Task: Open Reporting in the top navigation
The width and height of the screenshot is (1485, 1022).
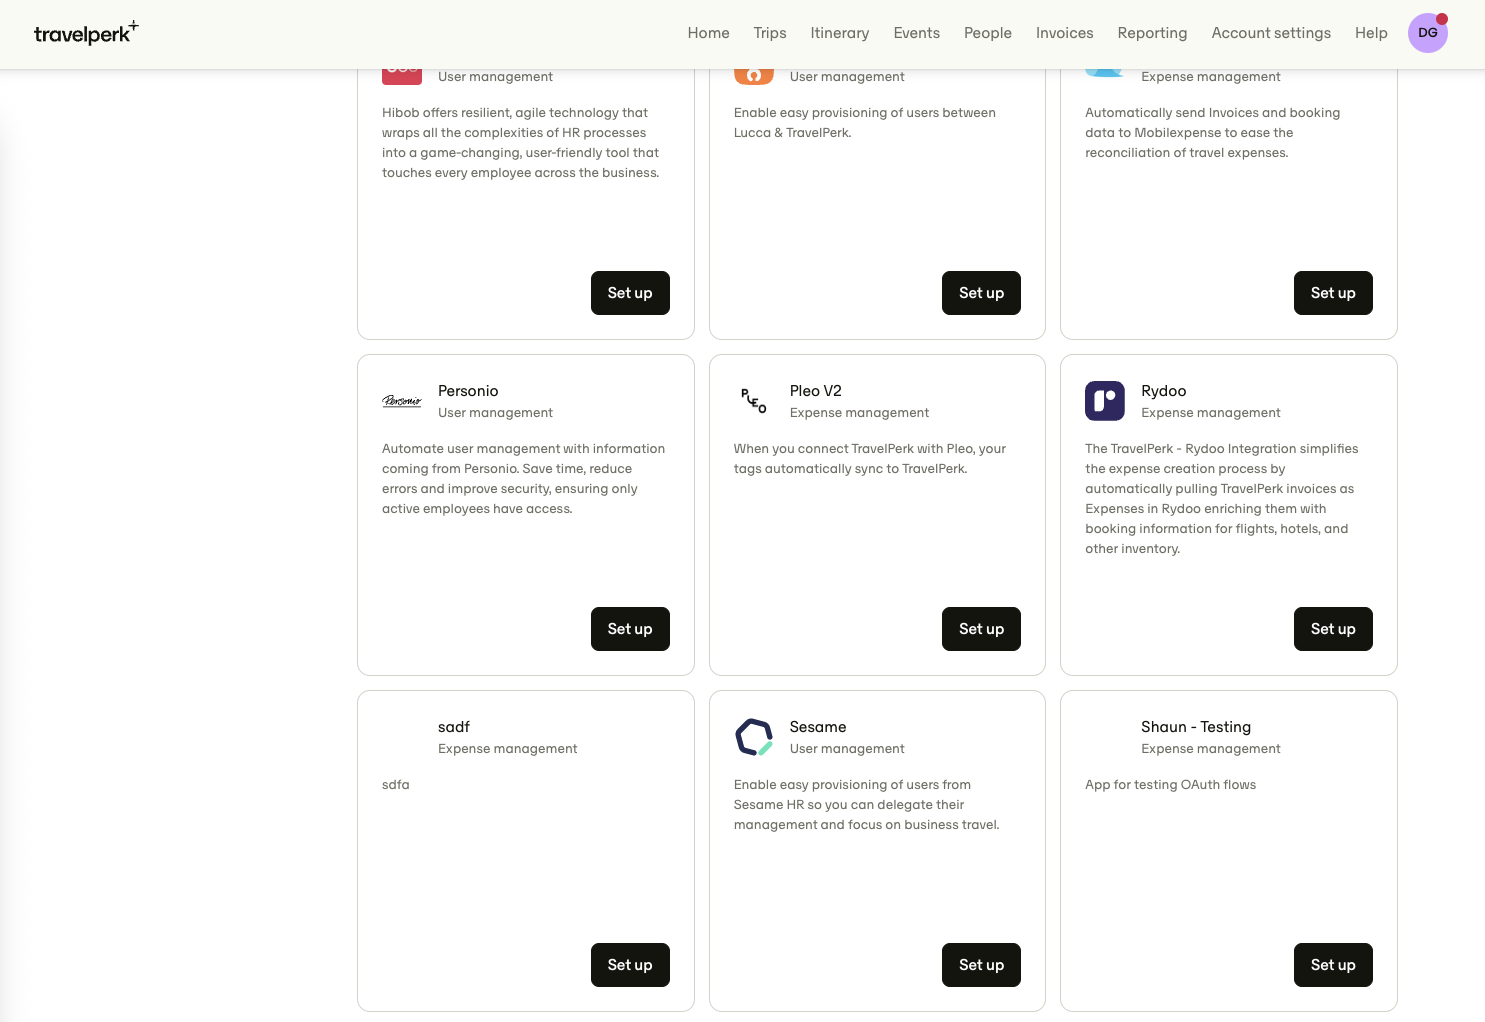Action: (x=1153, y=33)
